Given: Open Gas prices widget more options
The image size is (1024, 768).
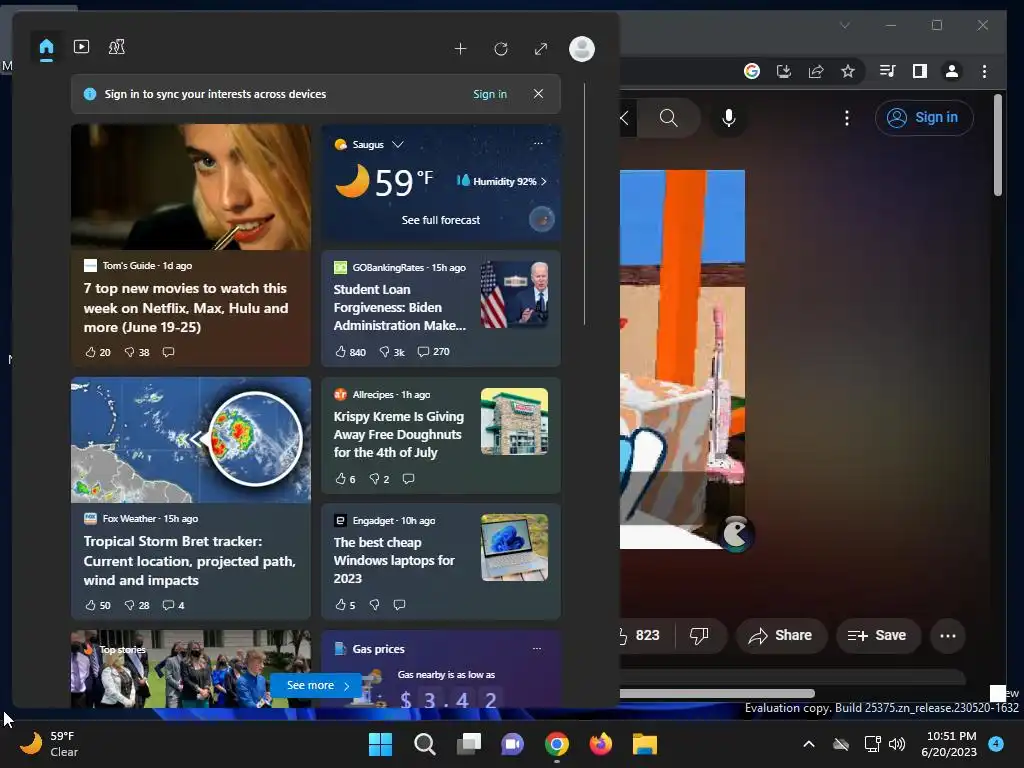Looking at the screenshot, I should 537,648.
